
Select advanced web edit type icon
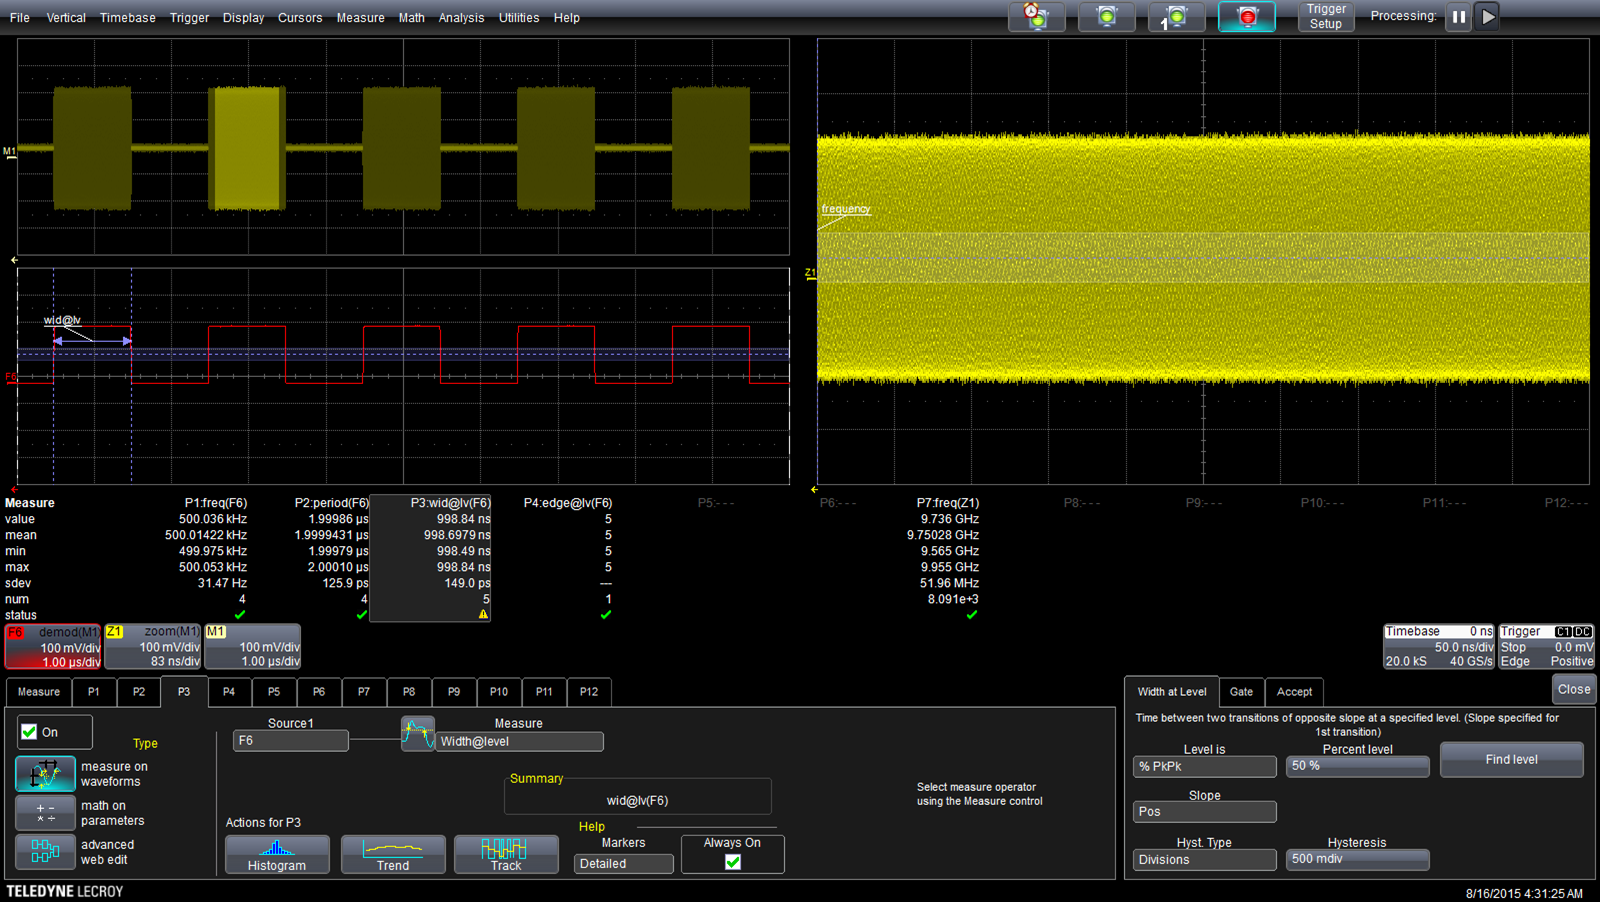point(45,852)
